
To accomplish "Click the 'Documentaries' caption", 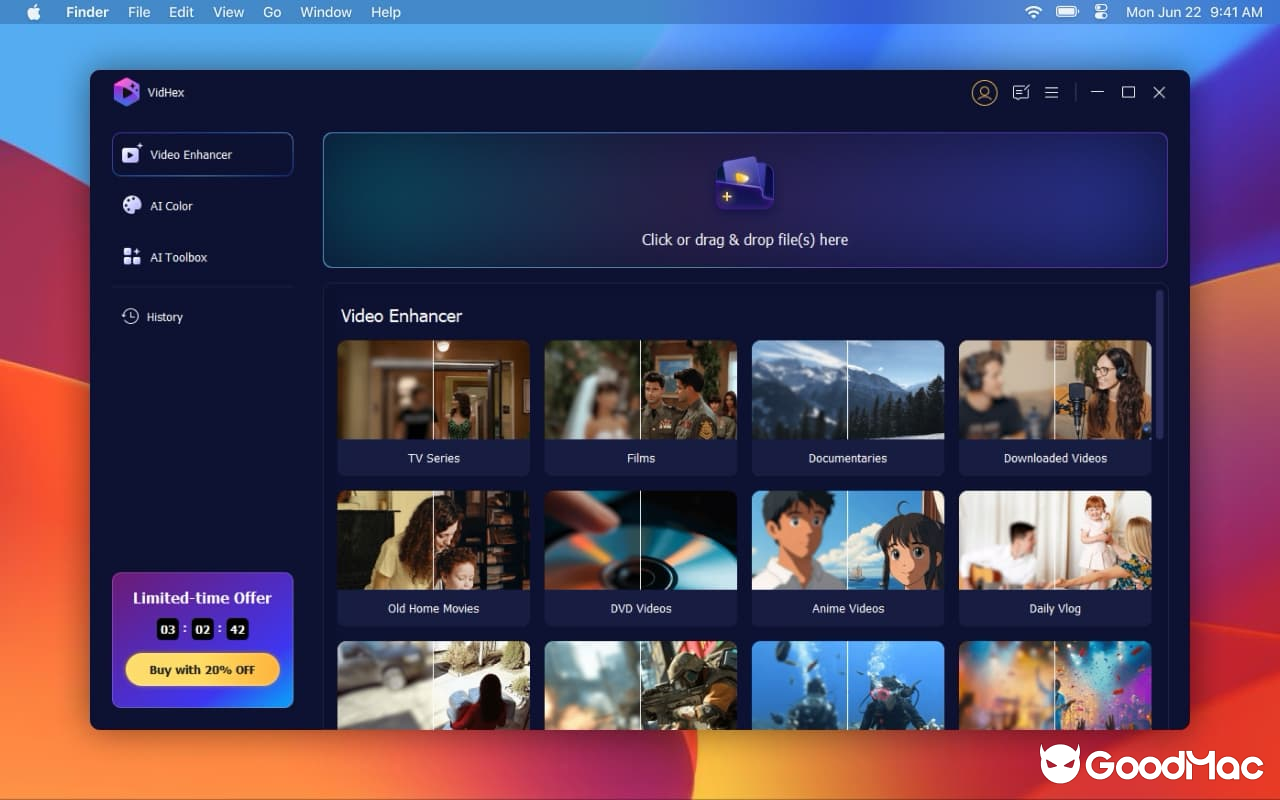I will 848,458.
